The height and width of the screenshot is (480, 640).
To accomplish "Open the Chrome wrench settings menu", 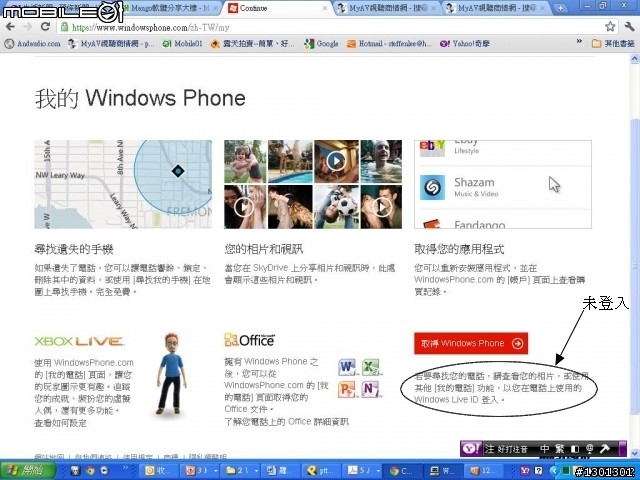I will click(x=629, y=27).
